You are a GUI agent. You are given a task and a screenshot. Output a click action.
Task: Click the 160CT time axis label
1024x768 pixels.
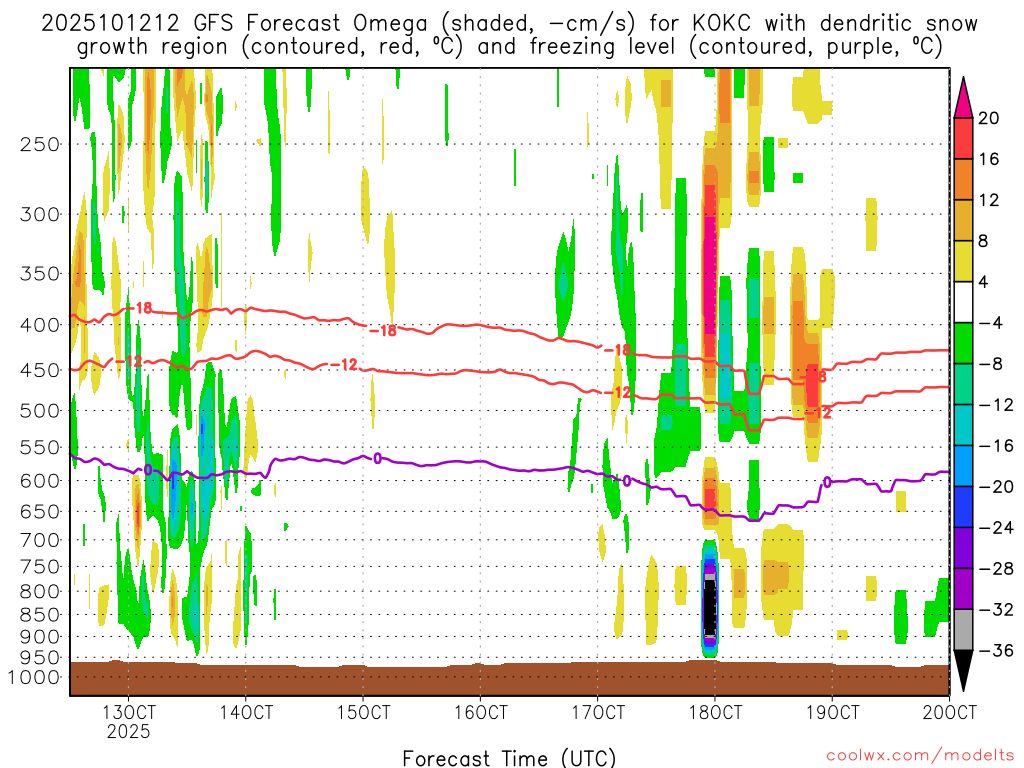(481, 712)
